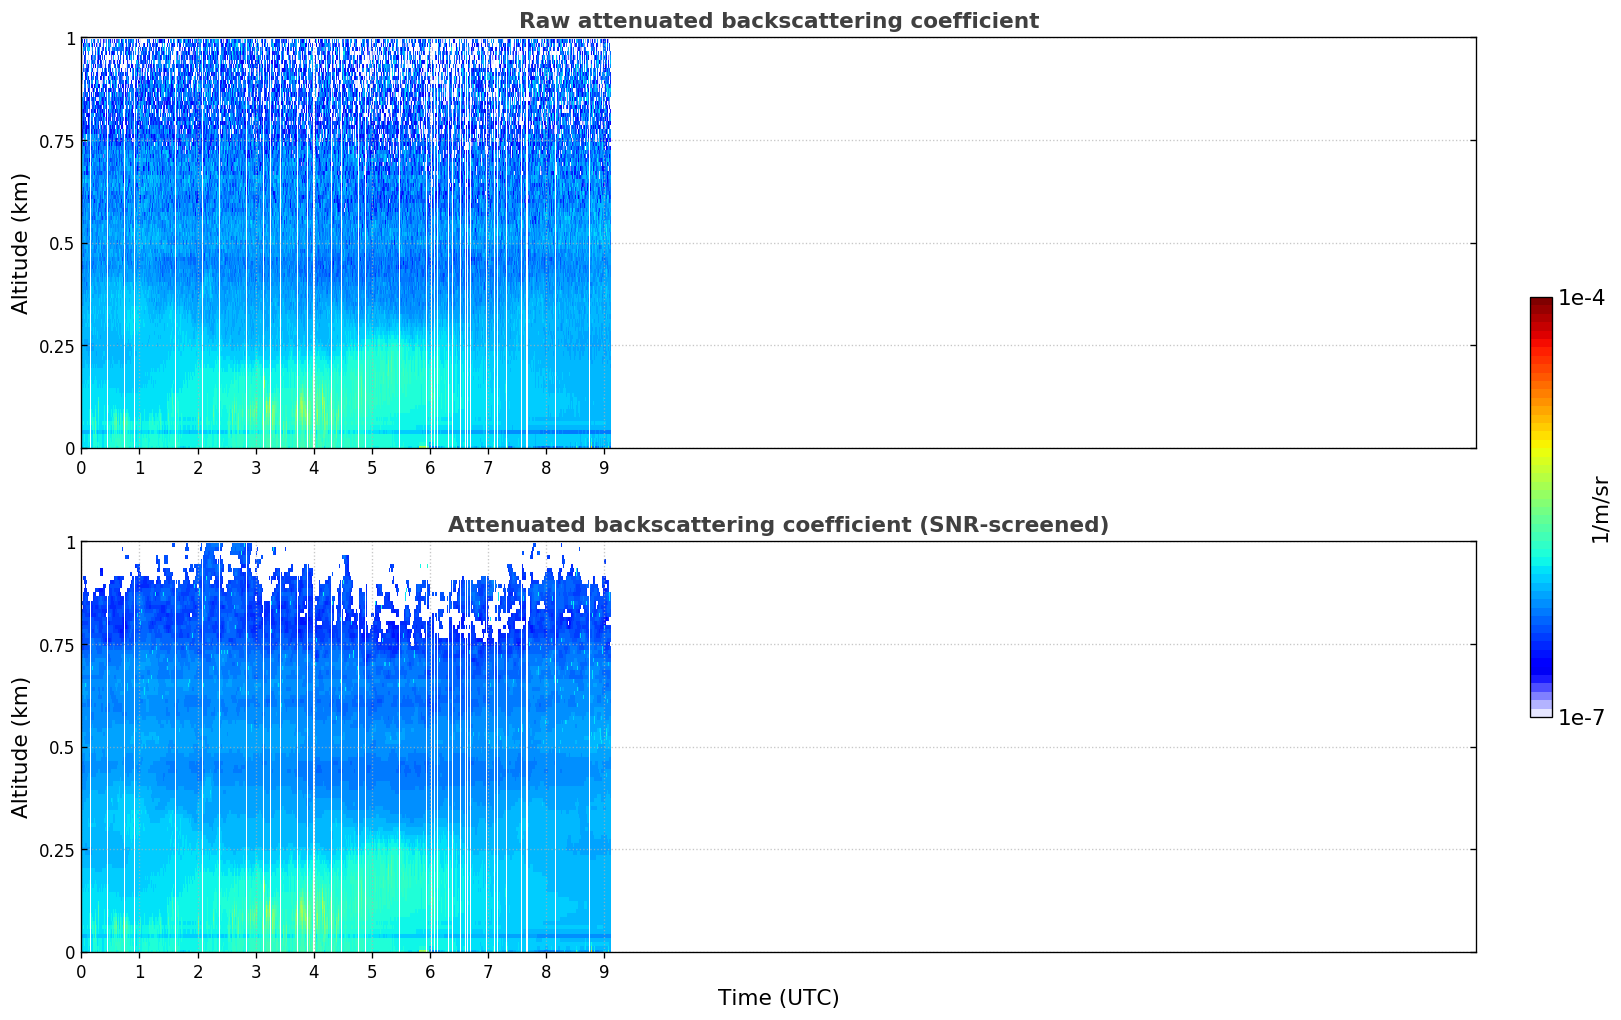Click the upper plot's 0.5 altitude tick label
The height and width of the screenshot is (1020, 1621).
(x=62, y=244)
